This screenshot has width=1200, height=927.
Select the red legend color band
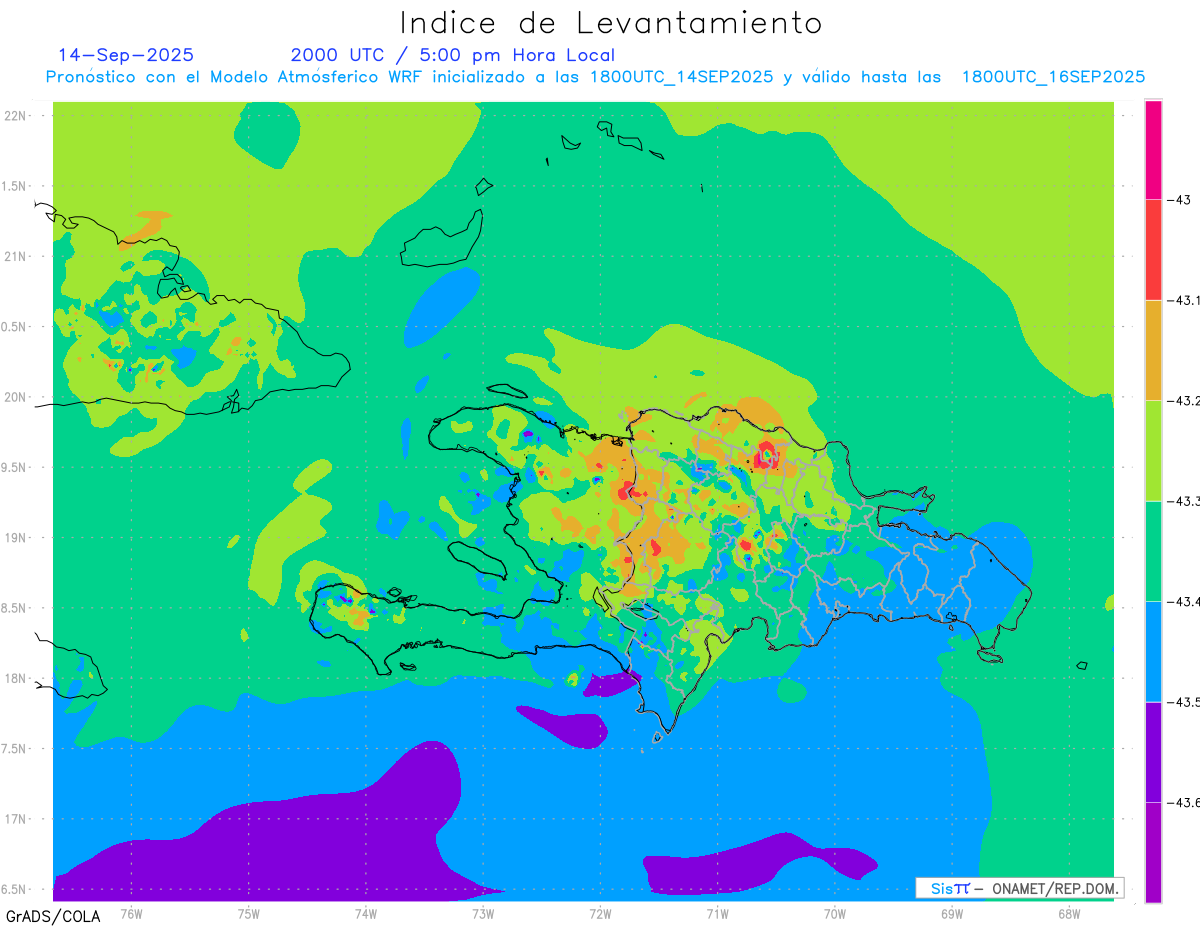click(x=1153, y=249)
